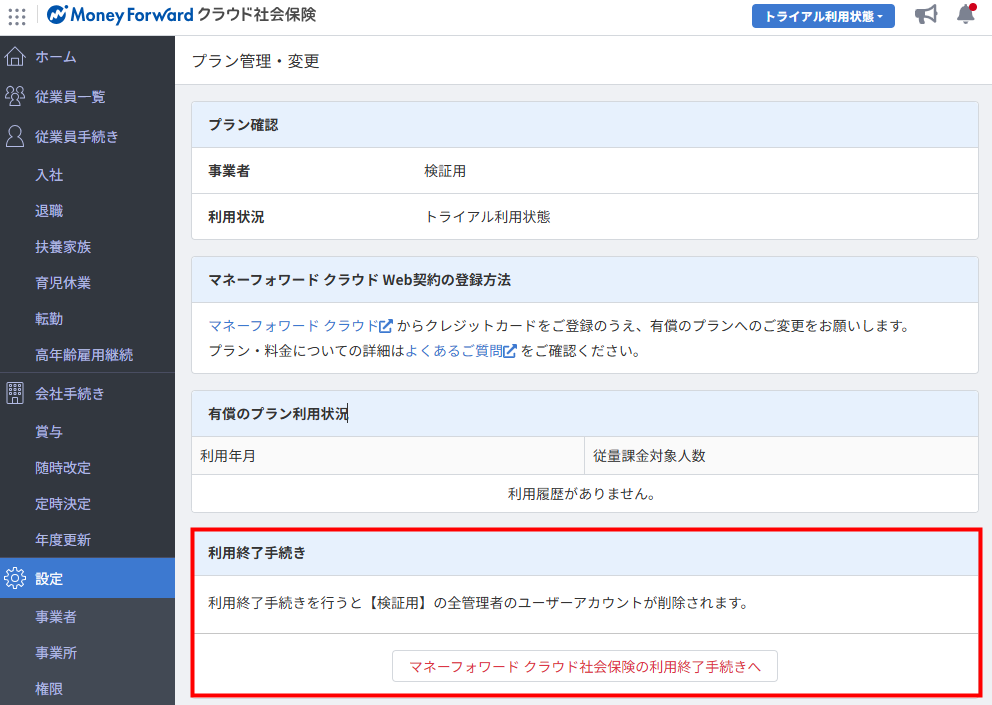
Task: Navigate to 年度更新 in sidebar
Action: (x=63, y=540)
